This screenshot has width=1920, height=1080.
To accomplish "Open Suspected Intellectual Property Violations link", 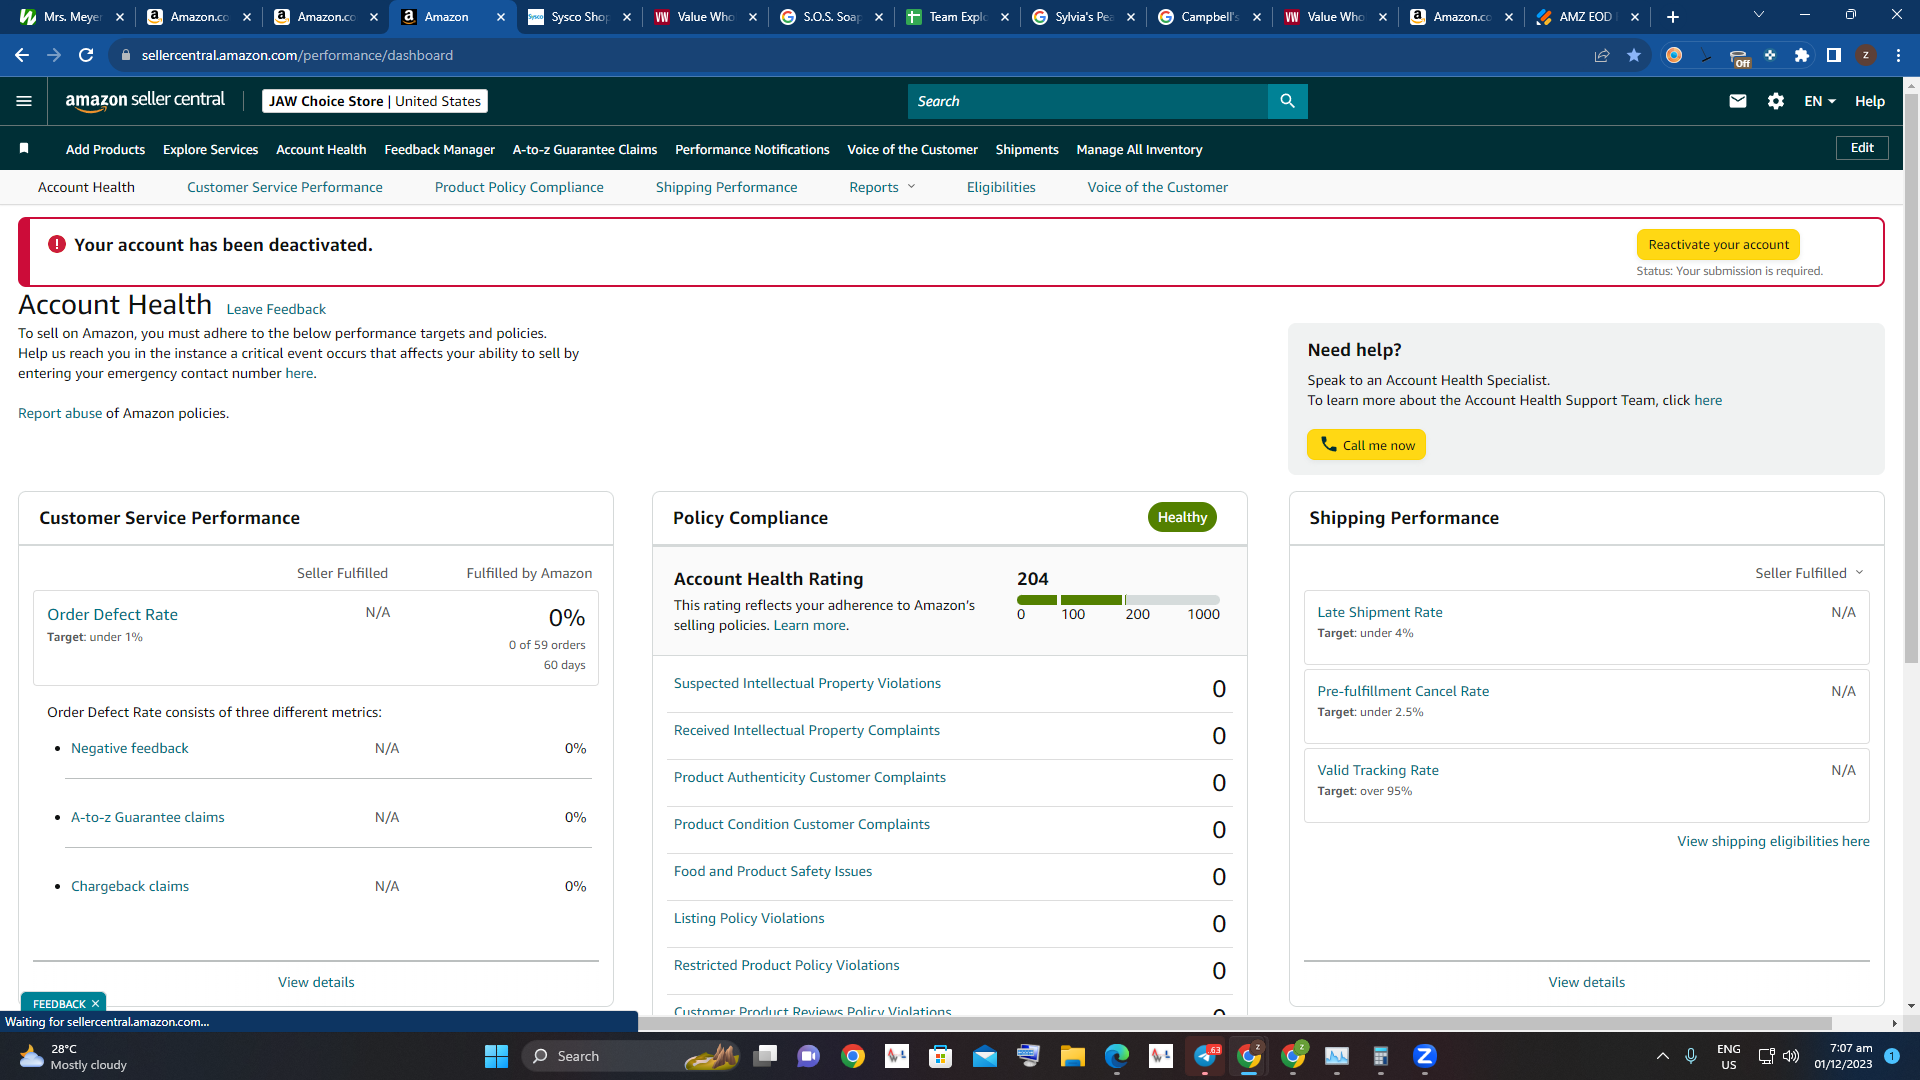I will [x=807, y=683].
